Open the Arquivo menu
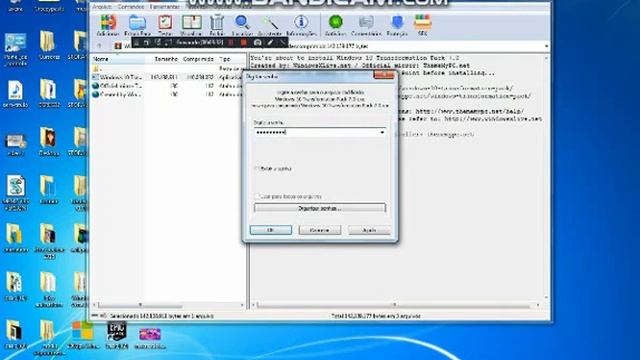This screenshot has height=360, width=640. [x=102, y=7]
